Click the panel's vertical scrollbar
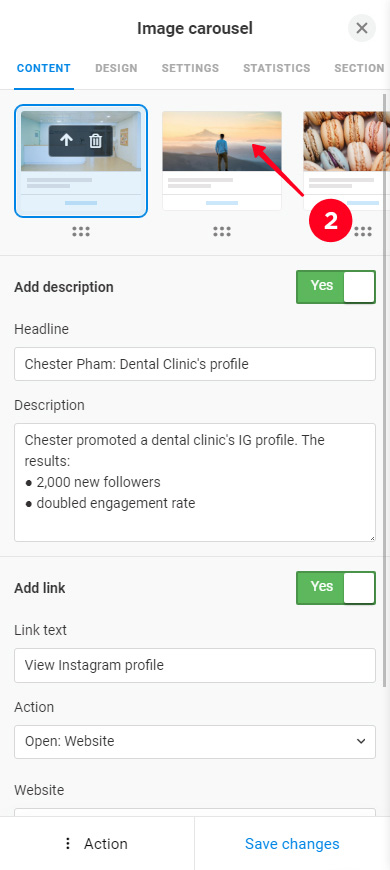 point(384,388)
